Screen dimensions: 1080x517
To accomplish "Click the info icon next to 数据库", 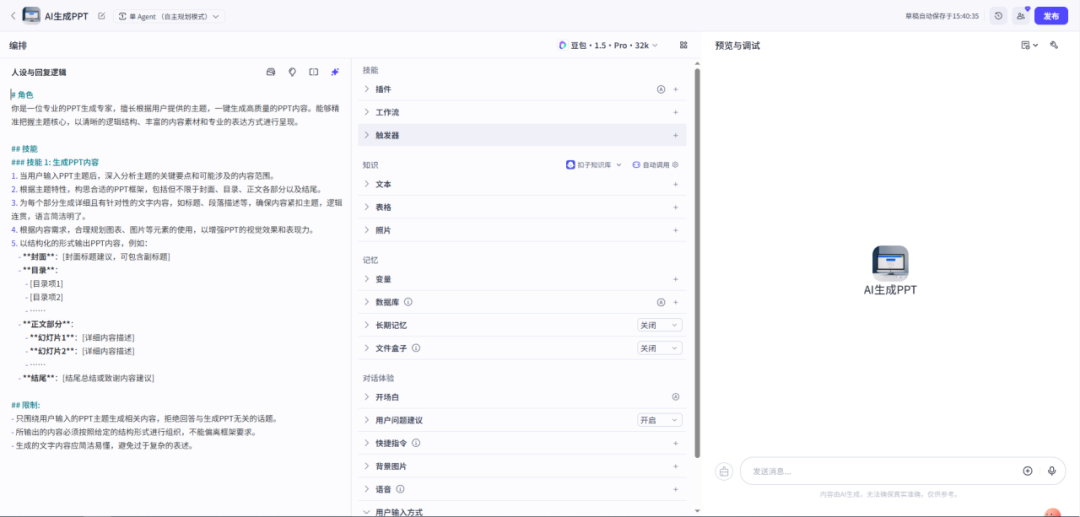I will pyautogui.click(x=408, y=302).
